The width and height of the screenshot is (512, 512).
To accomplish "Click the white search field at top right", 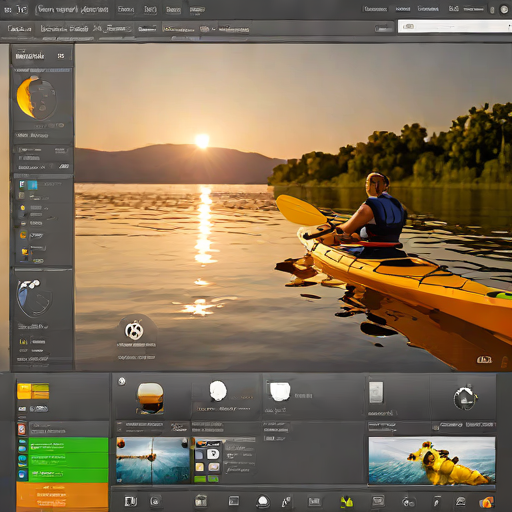I will 454,26.
